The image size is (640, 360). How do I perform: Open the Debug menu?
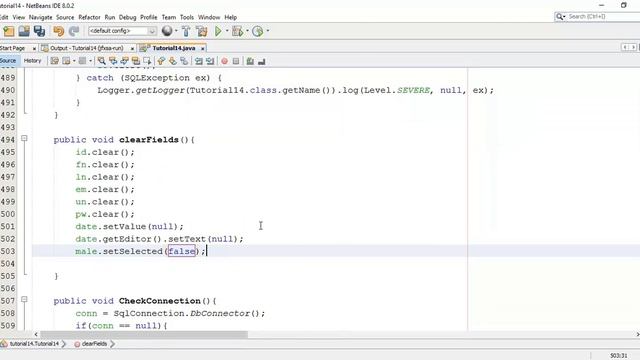tap(127, 17)
